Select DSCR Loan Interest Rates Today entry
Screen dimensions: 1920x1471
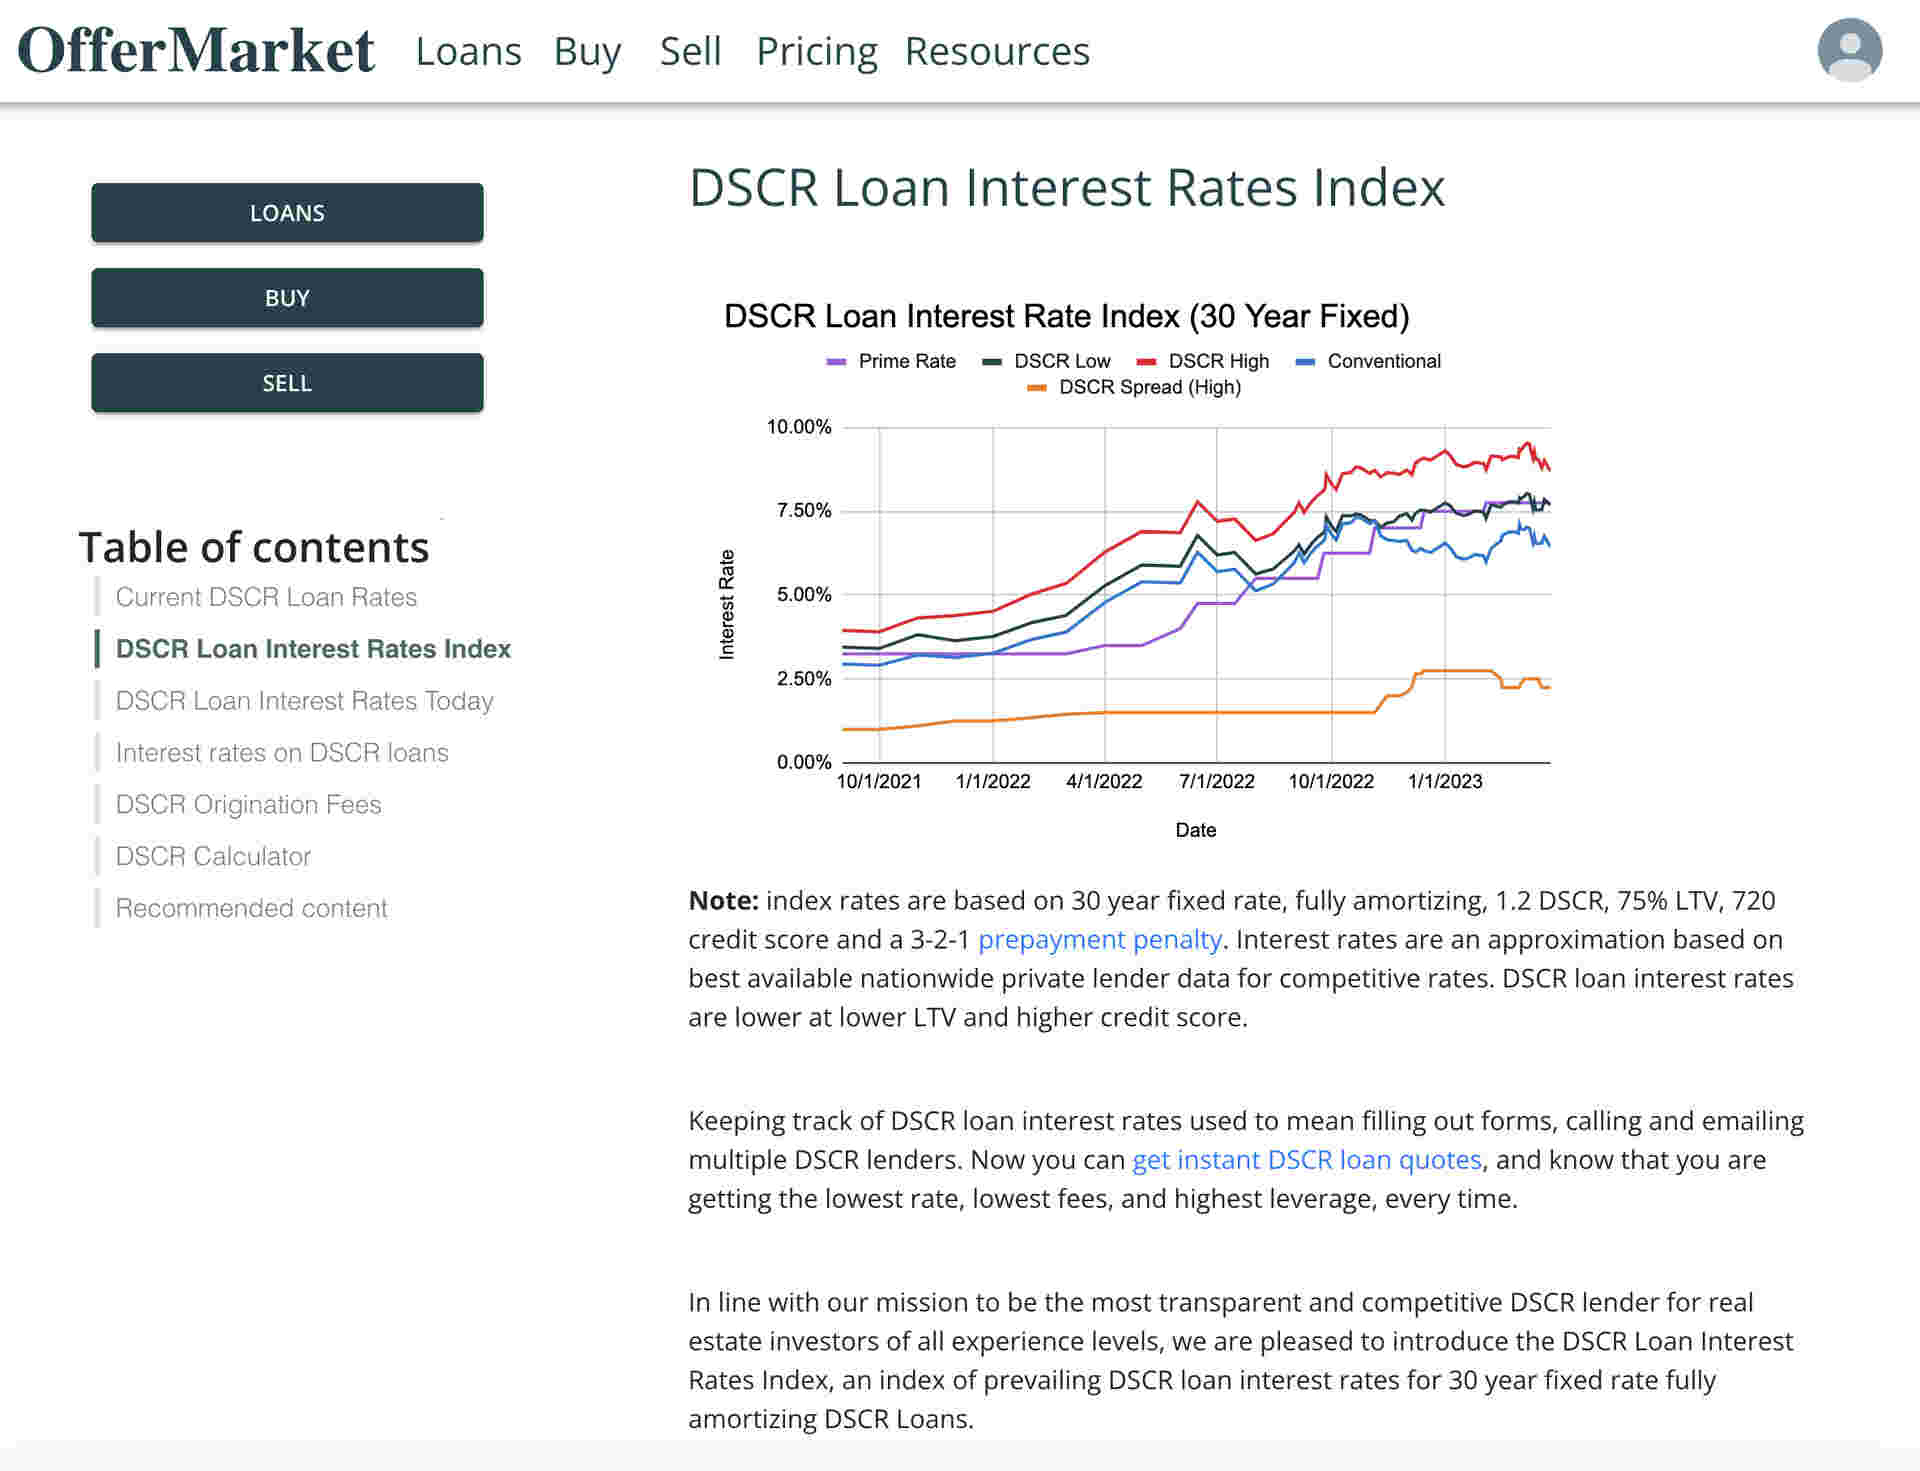[304, 701]
